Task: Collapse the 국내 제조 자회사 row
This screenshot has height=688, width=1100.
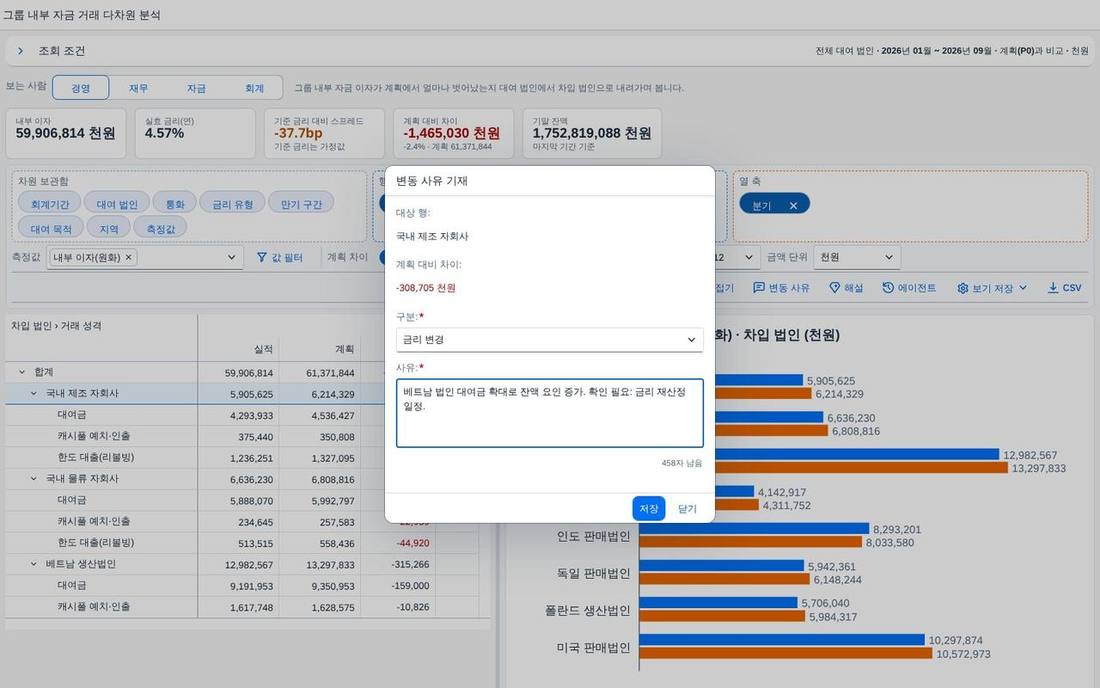Action: pos(33,393)
